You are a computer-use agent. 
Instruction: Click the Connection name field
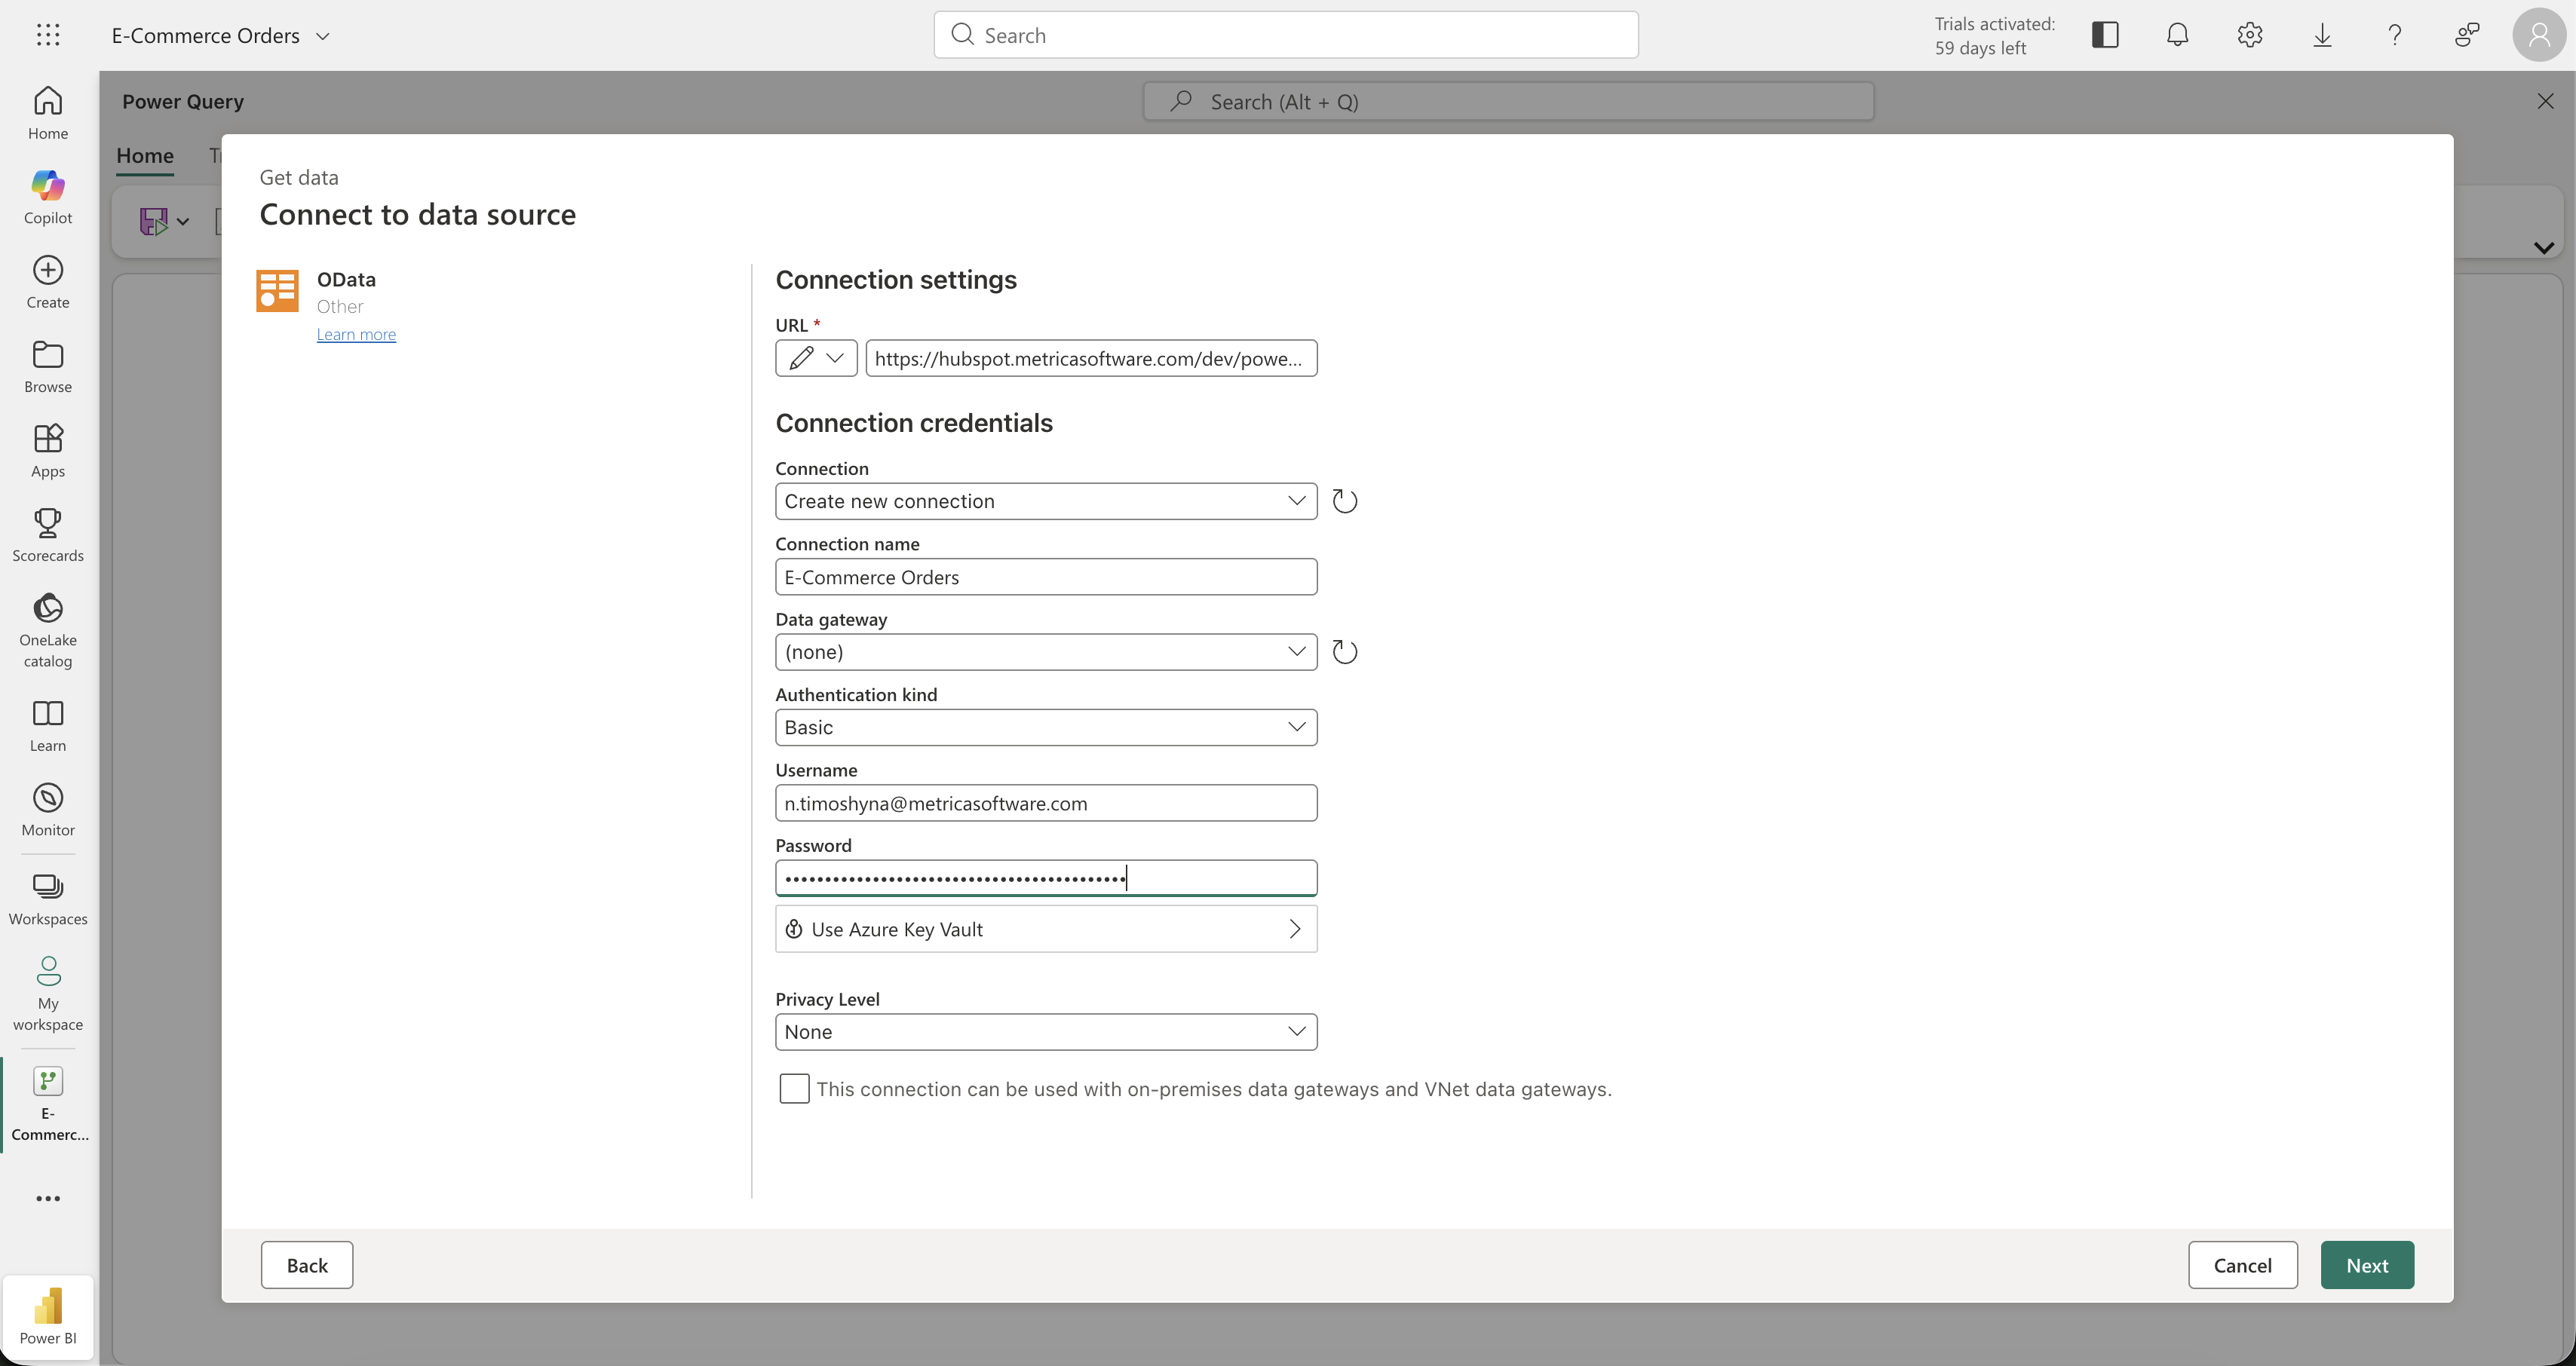click(1046, 577)
